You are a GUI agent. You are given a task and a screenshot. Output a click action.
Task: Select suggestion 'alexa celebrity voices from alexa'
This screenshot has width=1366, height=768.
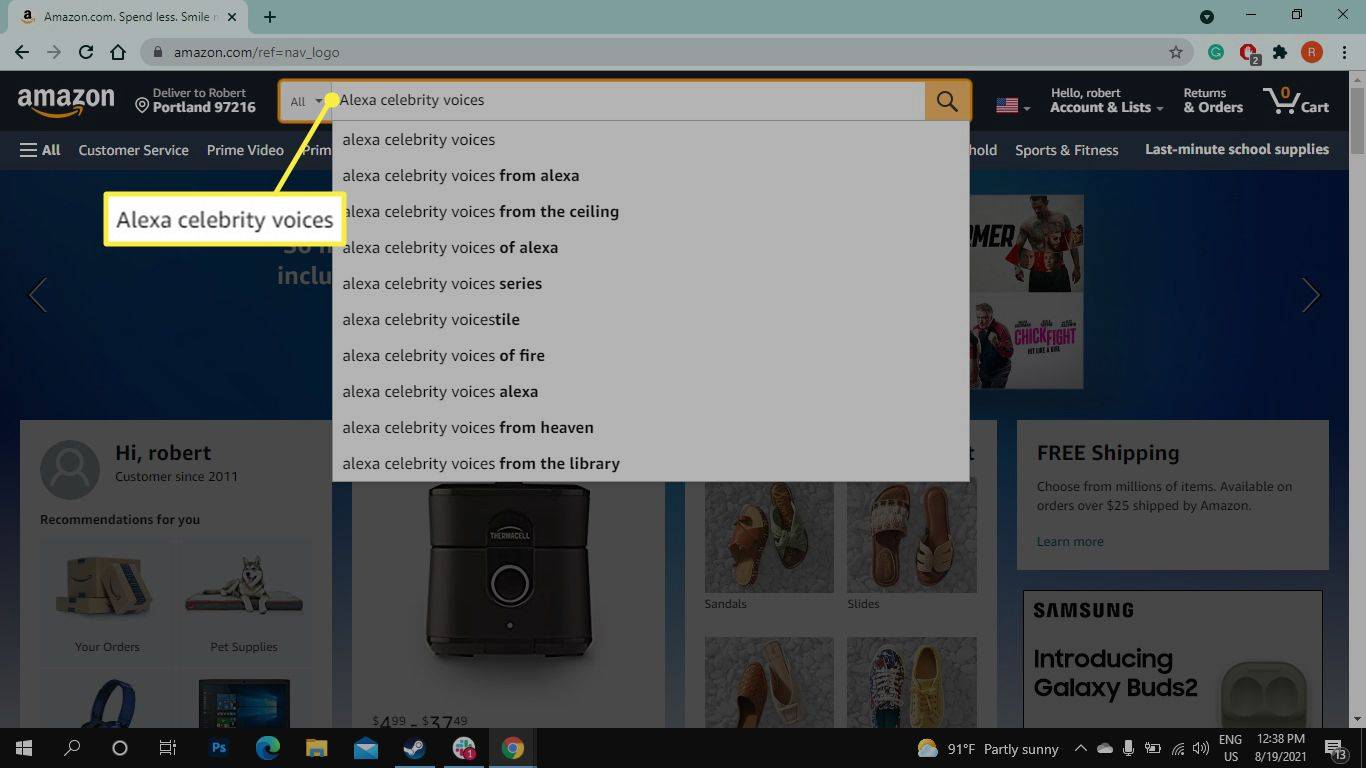tap(650, 176)
